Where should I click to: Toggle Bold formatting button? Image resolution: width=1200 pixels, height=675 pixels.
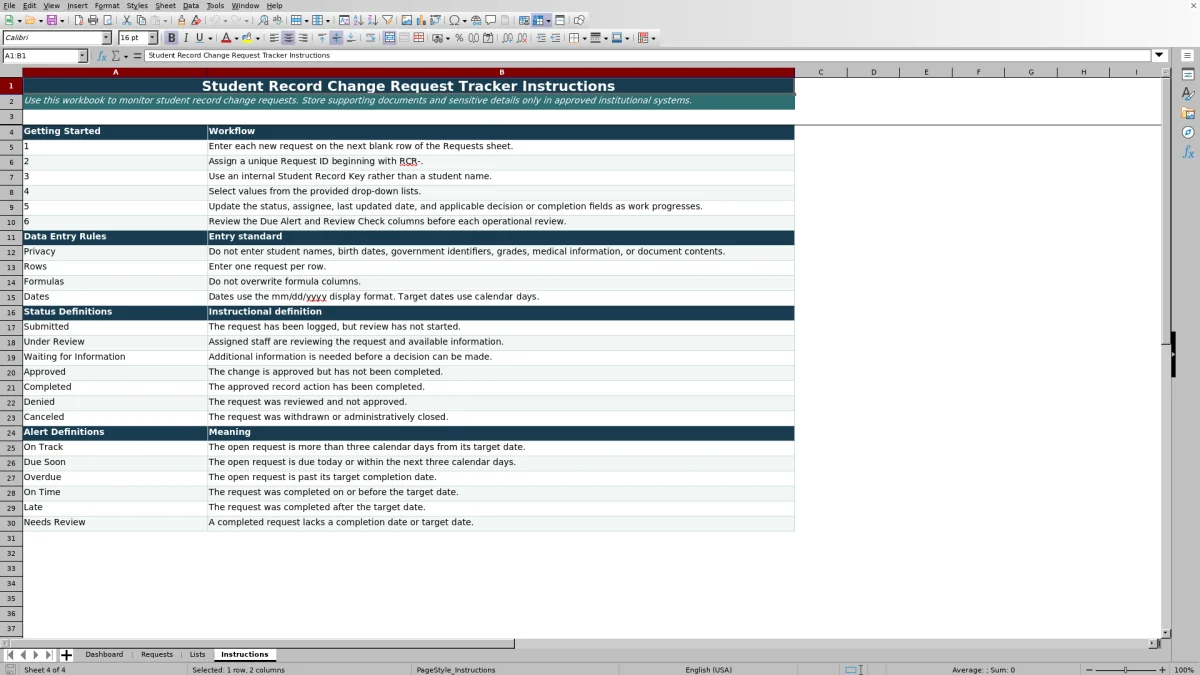[171, 38]
